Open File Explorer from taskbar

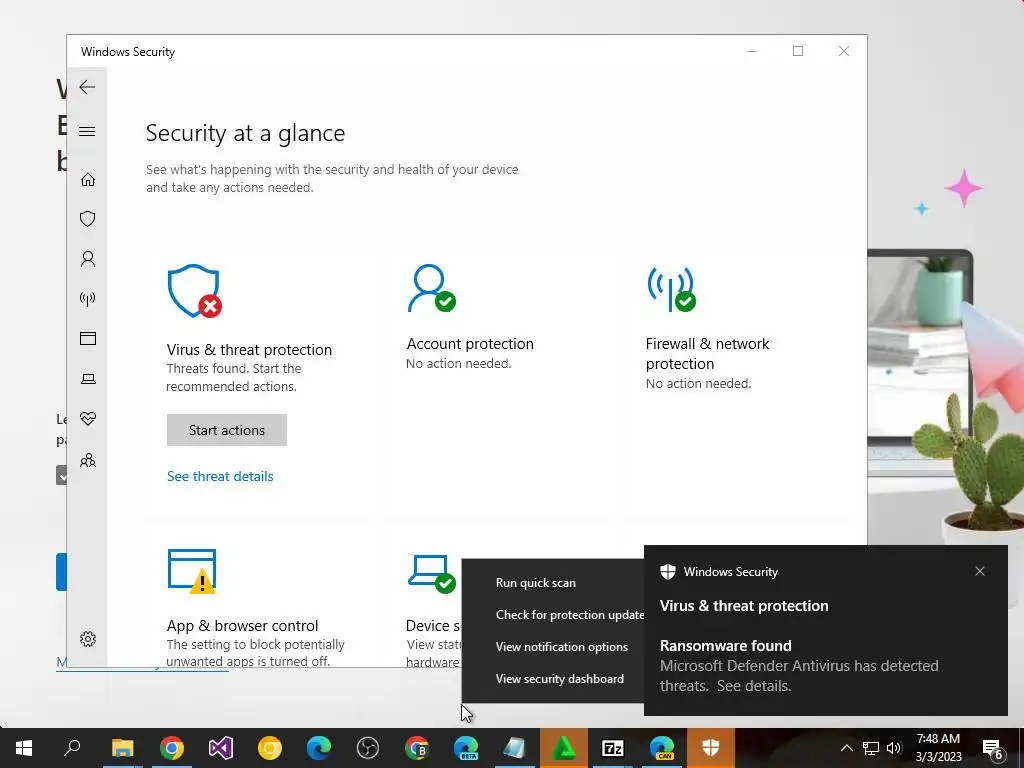click(122, 748)
